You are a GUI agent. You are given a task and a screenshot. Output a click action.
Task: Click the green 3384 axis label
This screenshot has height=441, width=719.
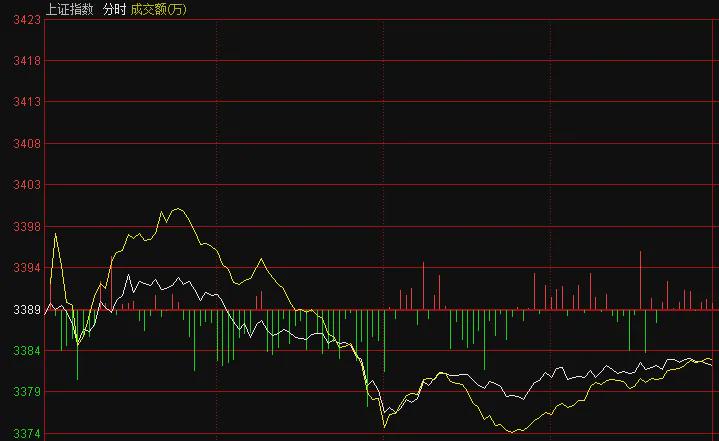click(x=27, y=351)
